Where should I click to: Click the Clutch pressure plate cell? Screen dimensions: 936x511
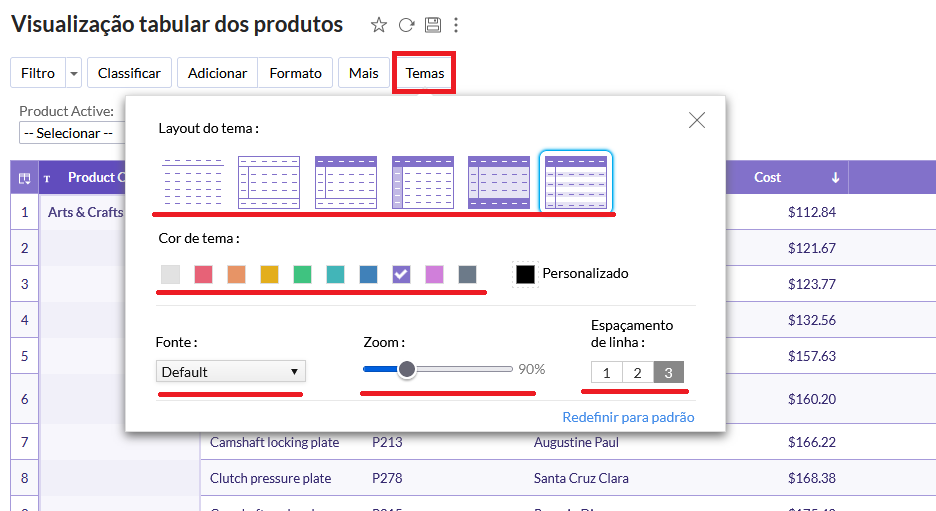pyautogui.click(x=270, y=478)
